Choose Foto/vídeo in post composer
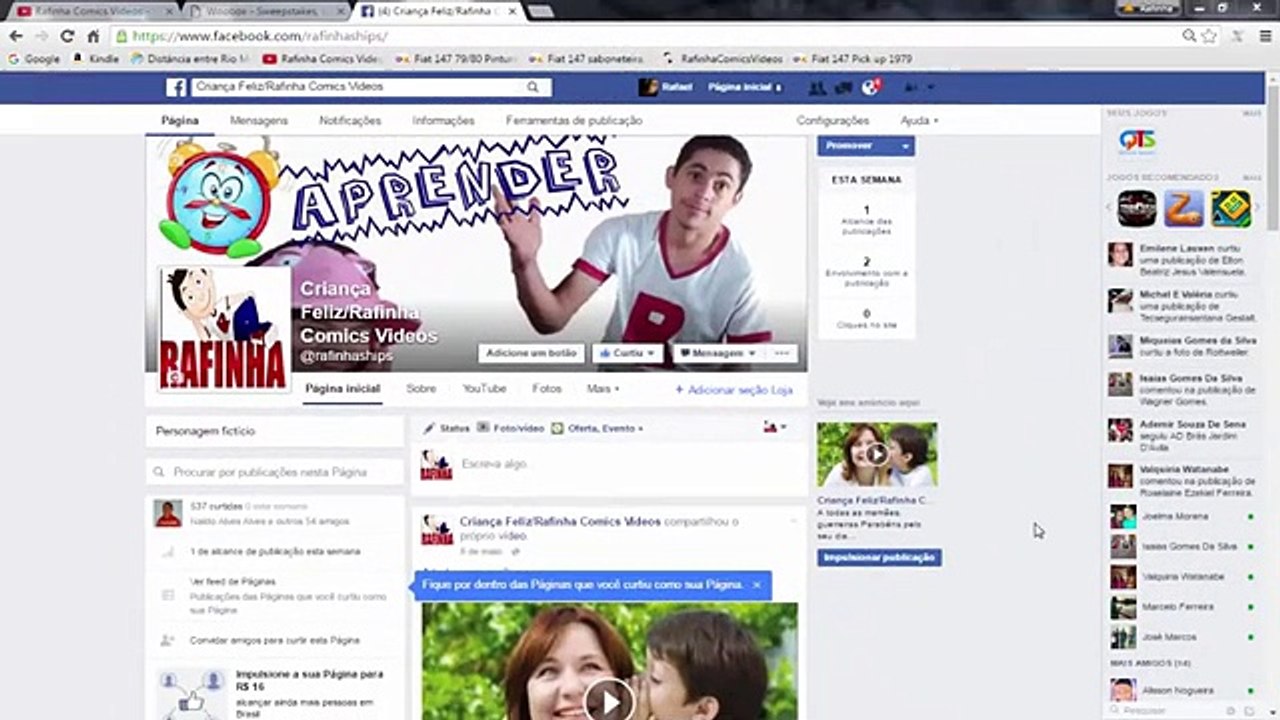The image size is (1280, 720). pyautogui.click(x=510, y=428)
